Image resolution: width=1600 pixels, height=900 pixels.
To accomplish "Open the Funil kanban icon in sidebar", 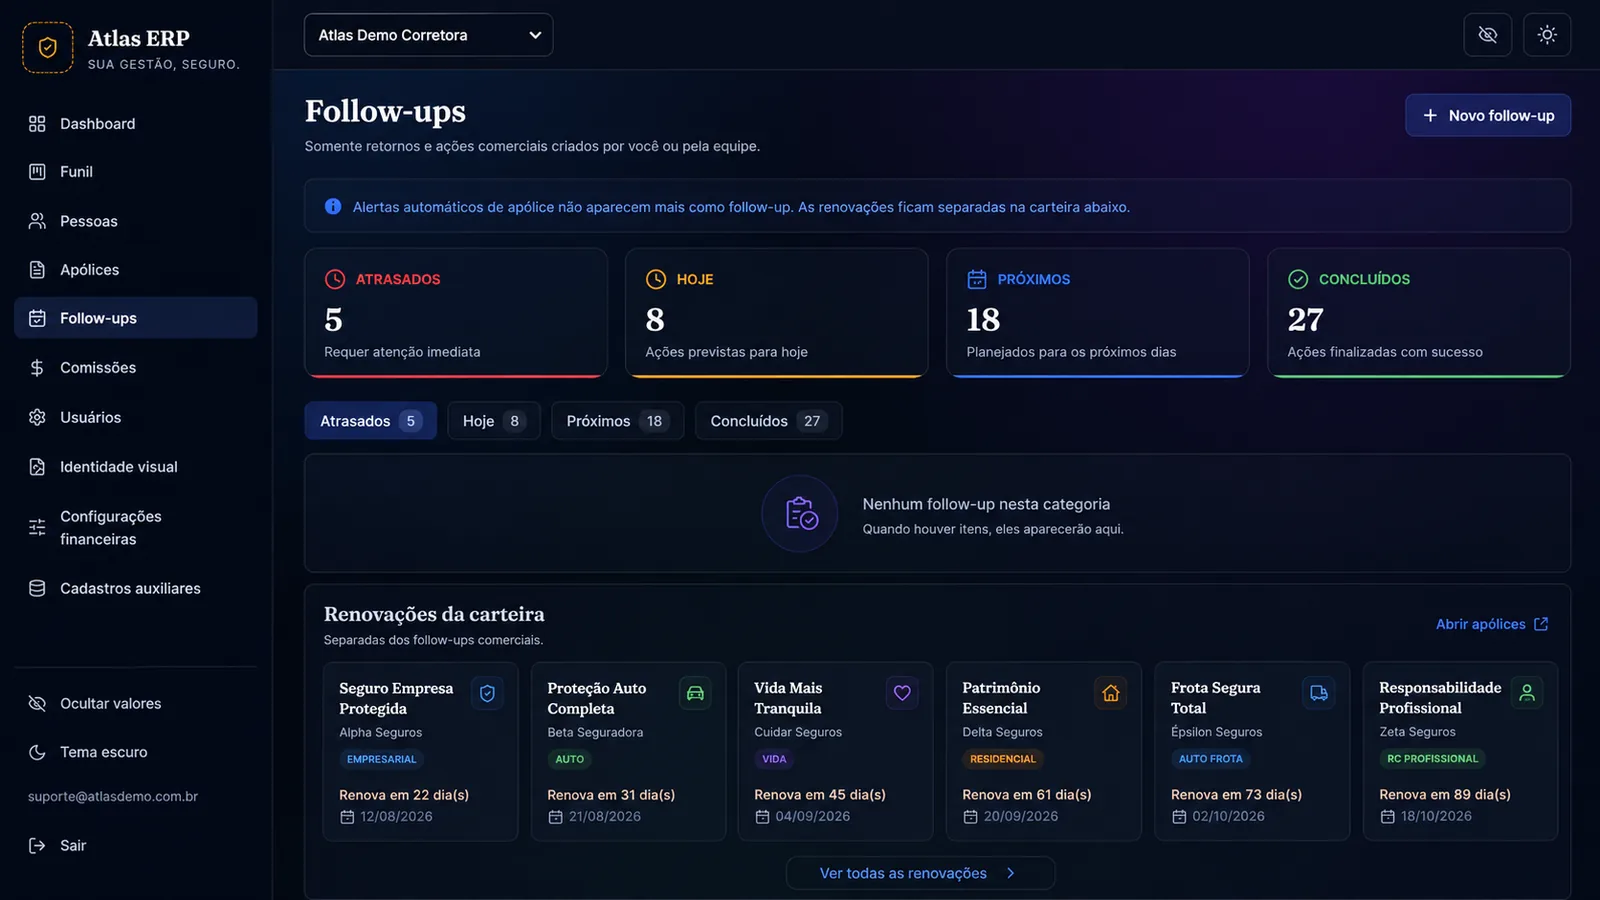I will pyautogui.click(x=37, y=172).
